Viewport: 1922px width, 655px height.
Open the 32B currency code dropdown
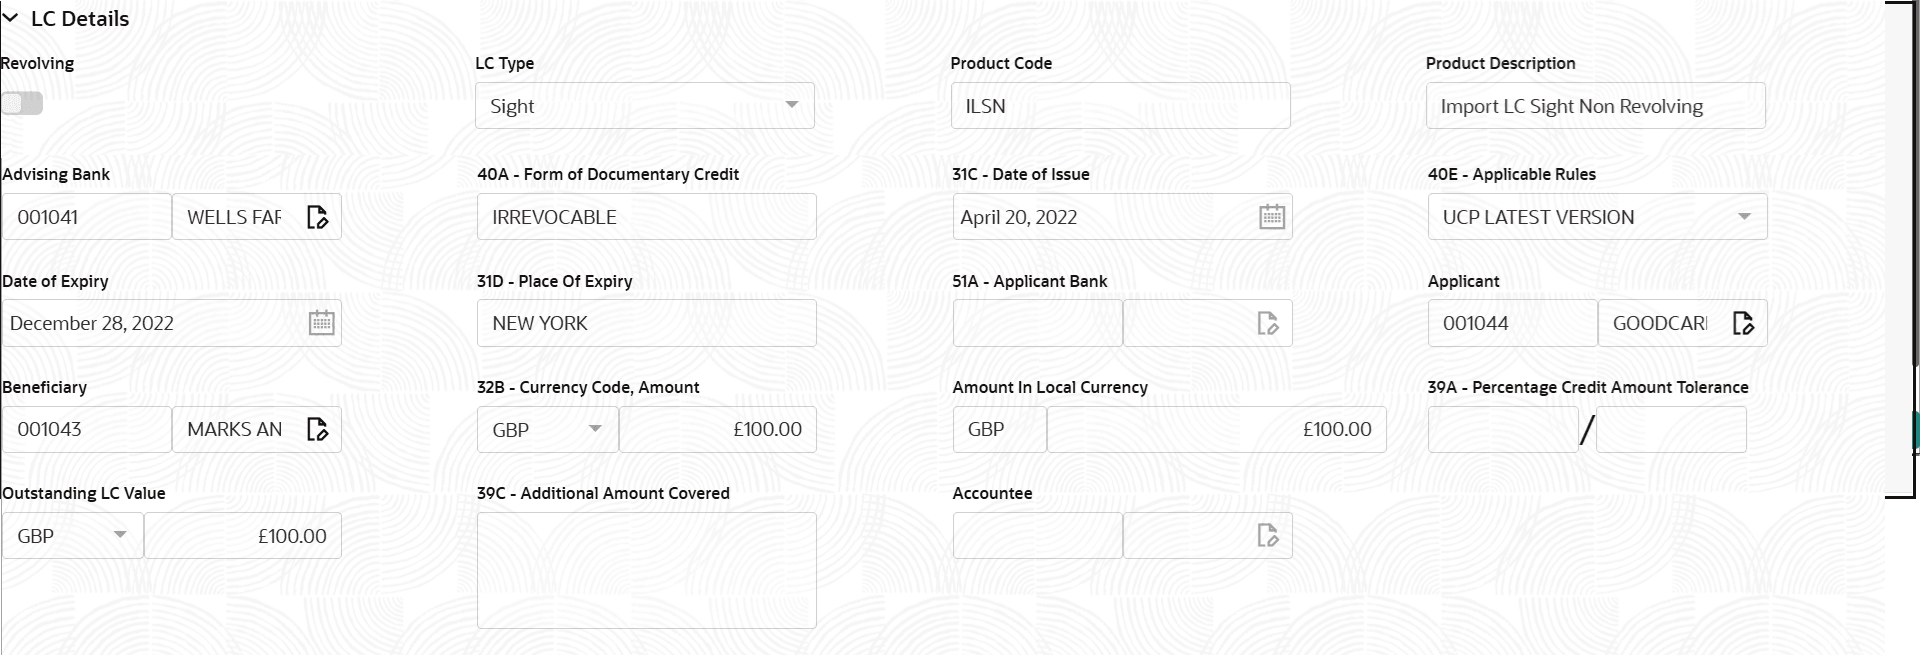[597, 429]
